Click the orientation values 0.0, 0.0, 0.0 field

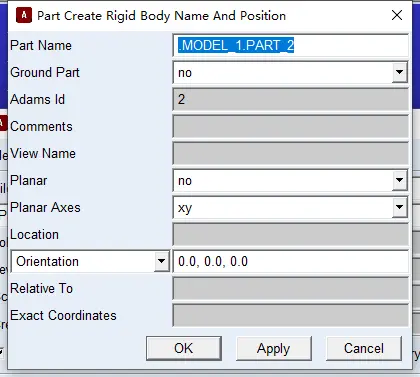point(291,261)
